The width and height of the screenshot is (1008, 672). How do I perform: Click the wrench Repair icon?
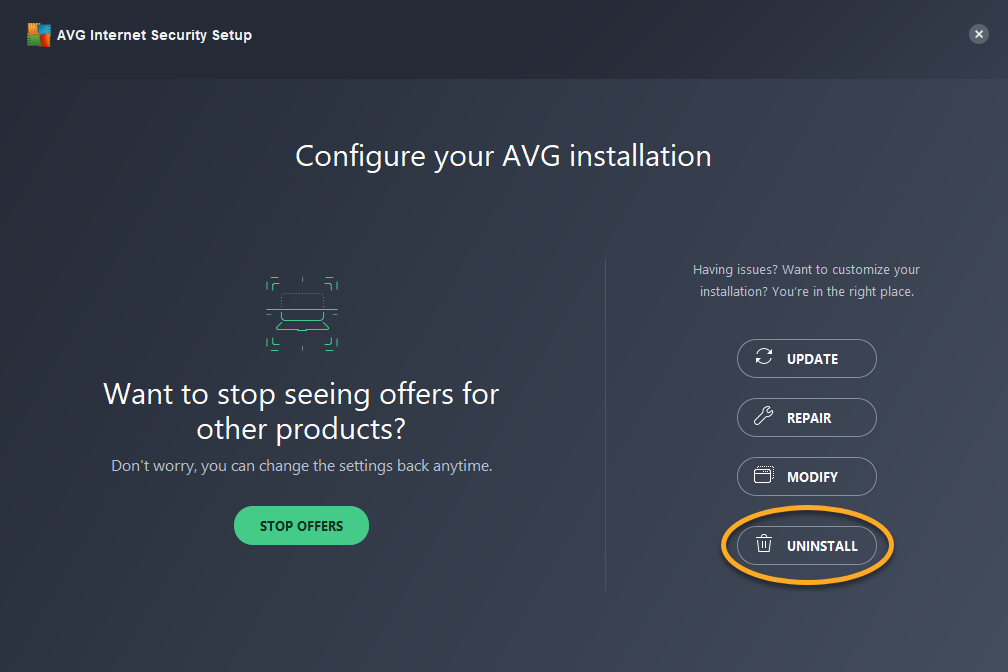click(x=764, y=417)
